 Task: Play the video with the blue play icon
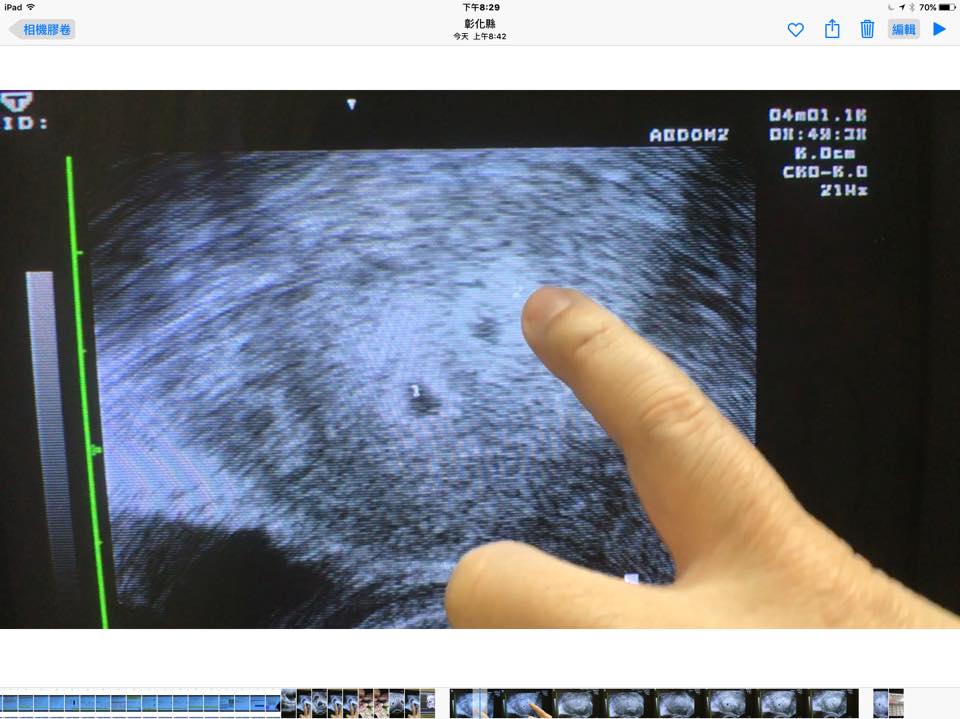(939, 29)
